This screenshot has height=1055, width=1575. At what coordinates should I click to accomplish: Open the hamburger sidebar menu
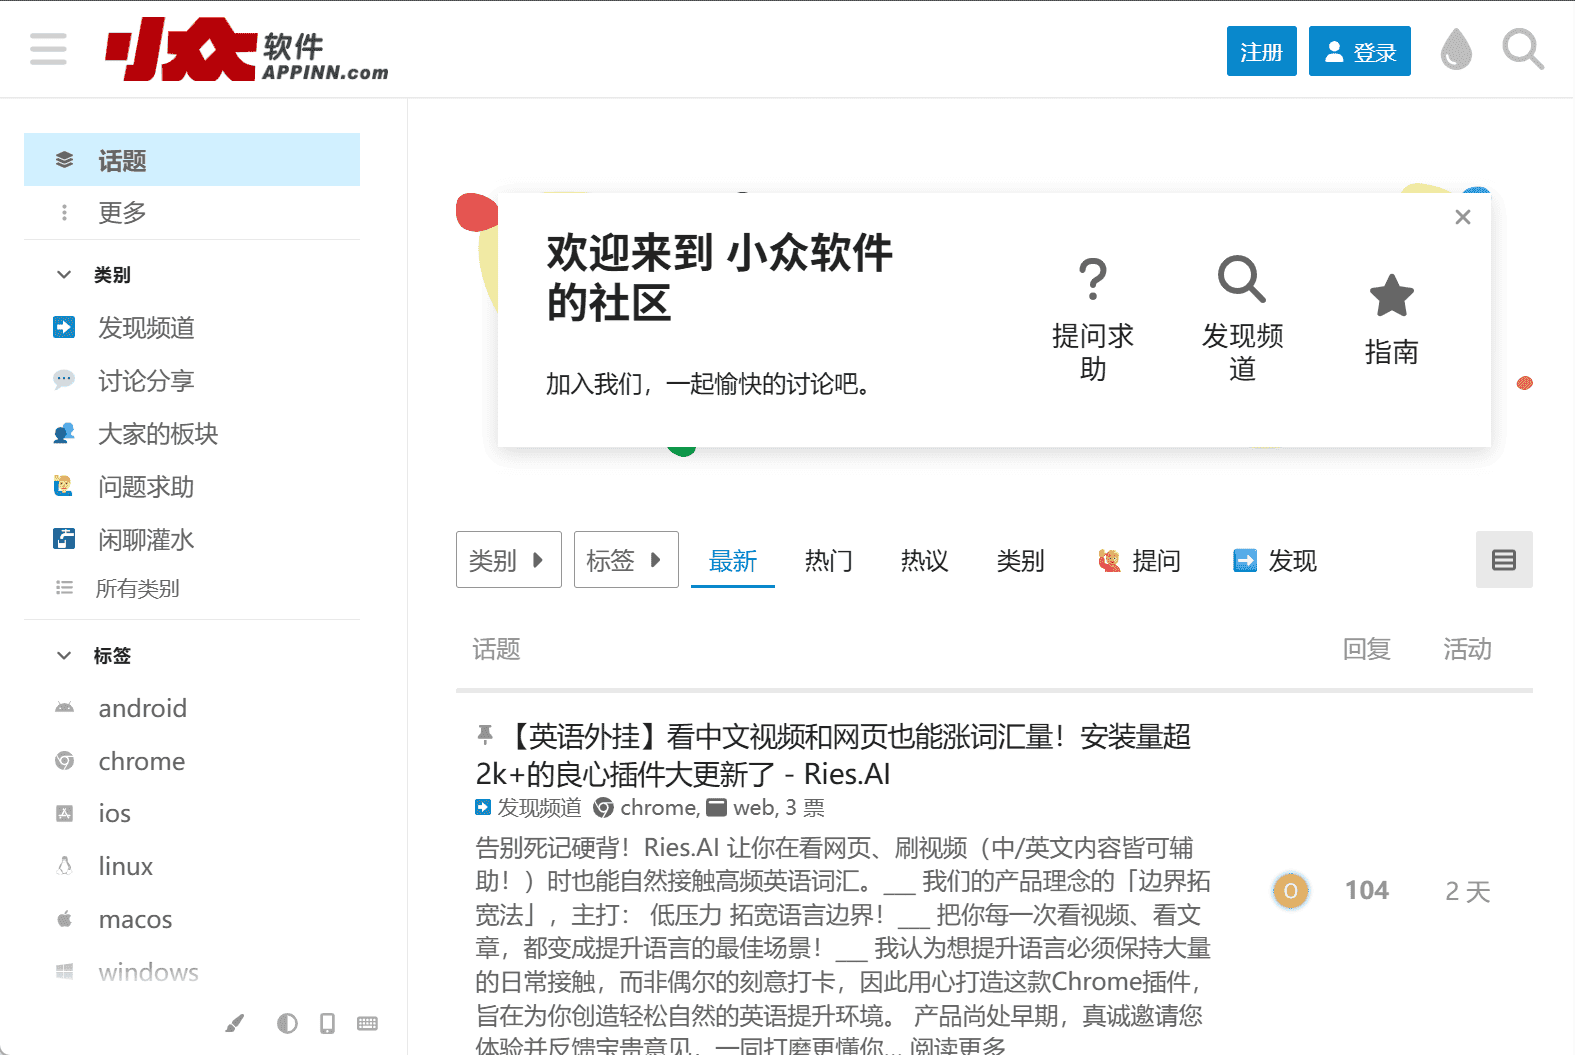[48, 49]
